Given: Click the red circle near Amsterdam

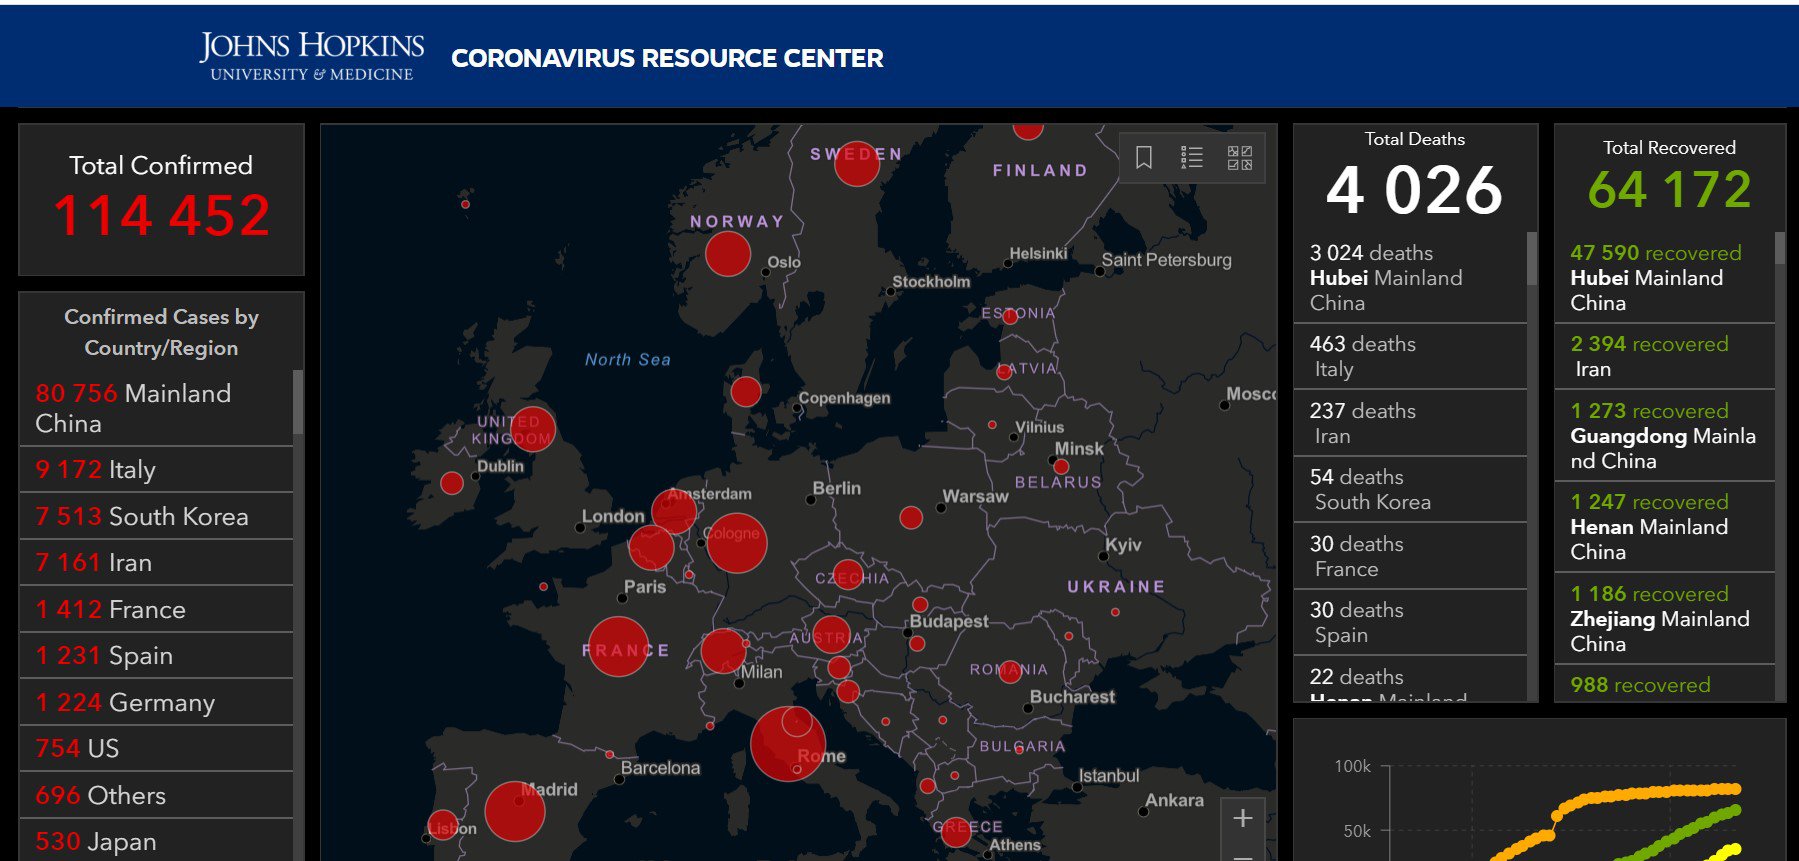Looking at the screenshot, I should (674, 512).
